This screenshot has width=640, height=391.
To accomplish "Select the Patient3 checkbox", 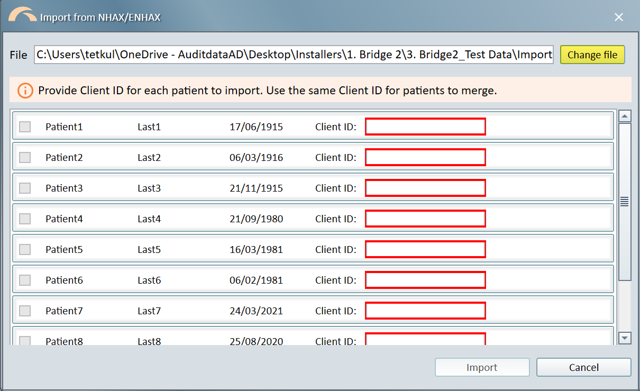I will coord(25,188).
